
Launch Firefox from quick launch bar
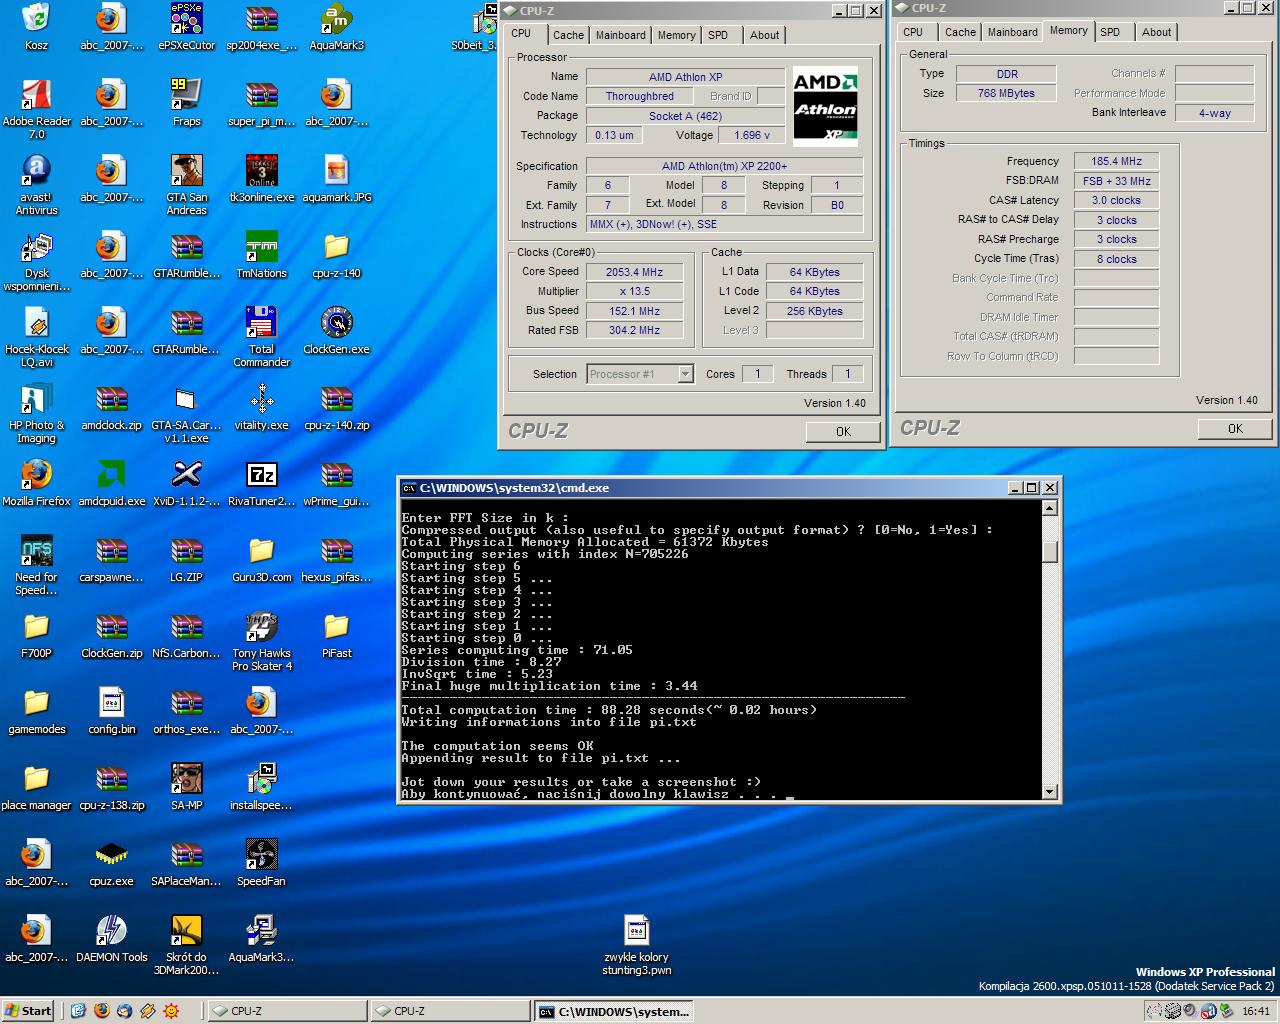pos(101,1011)
